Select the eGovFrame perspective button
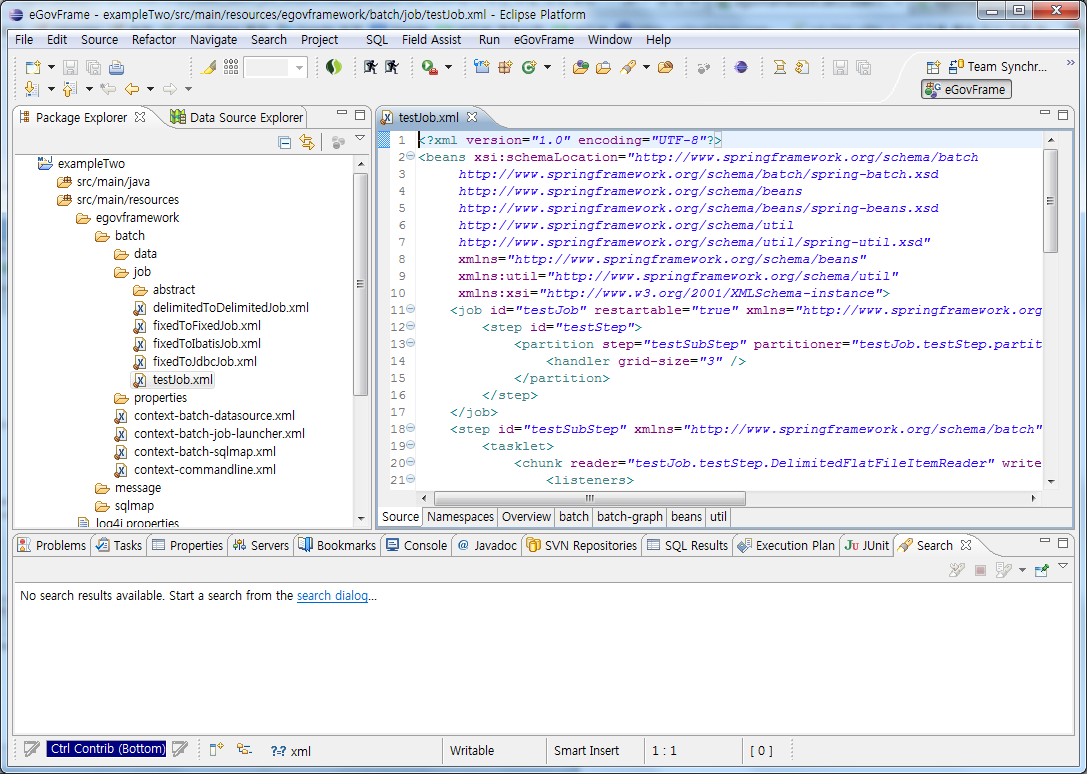Screen dimensions: 1087x774 pos(966,89)
